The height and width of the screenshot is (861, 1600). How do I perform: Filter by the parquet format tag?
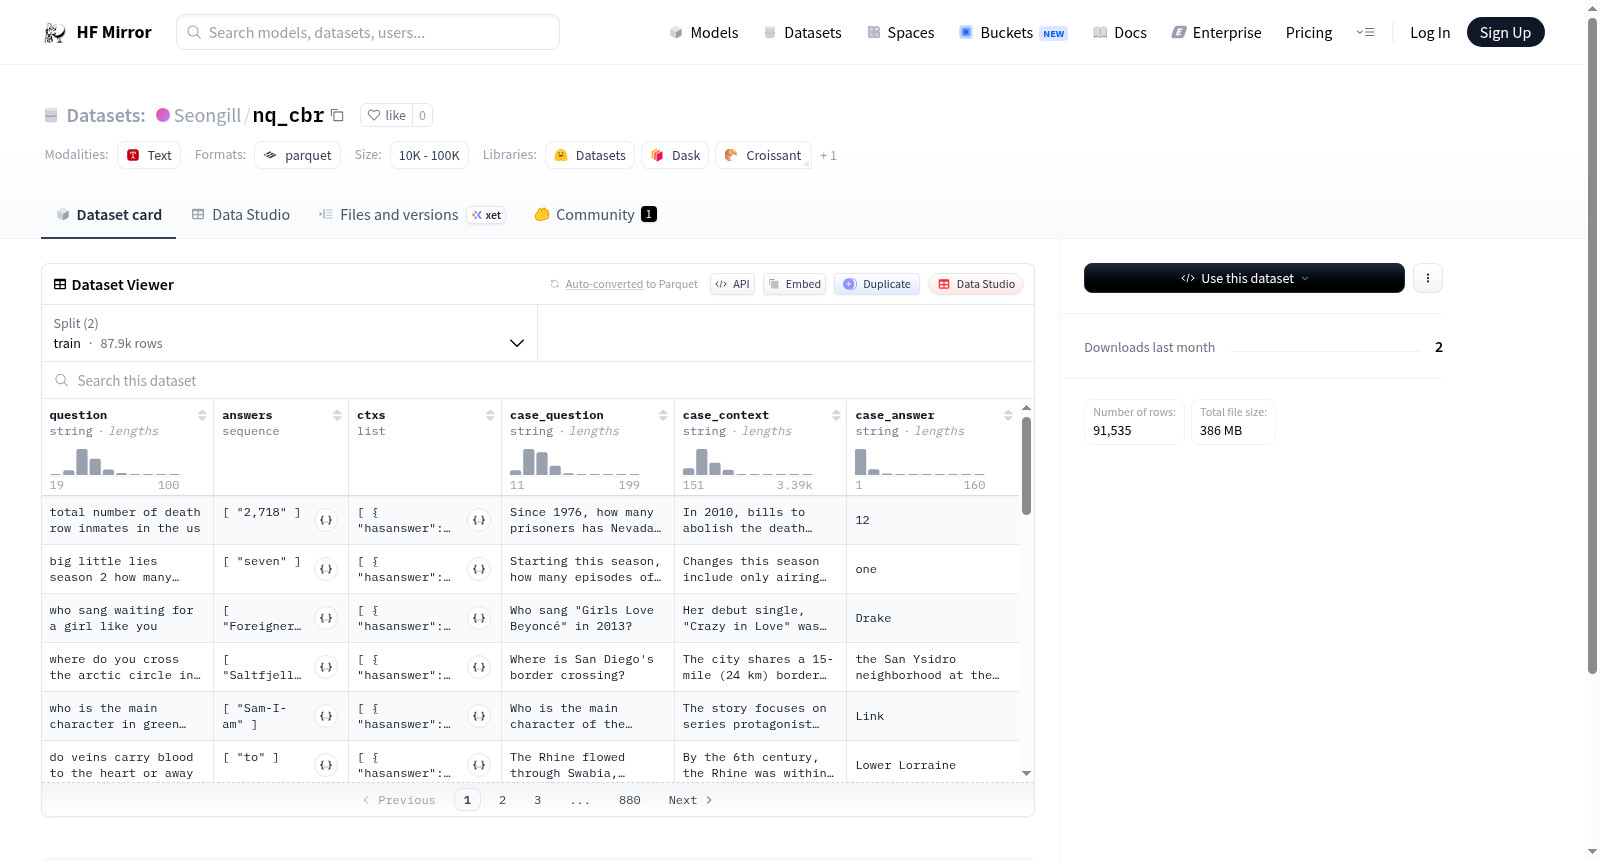click(298, 155)
